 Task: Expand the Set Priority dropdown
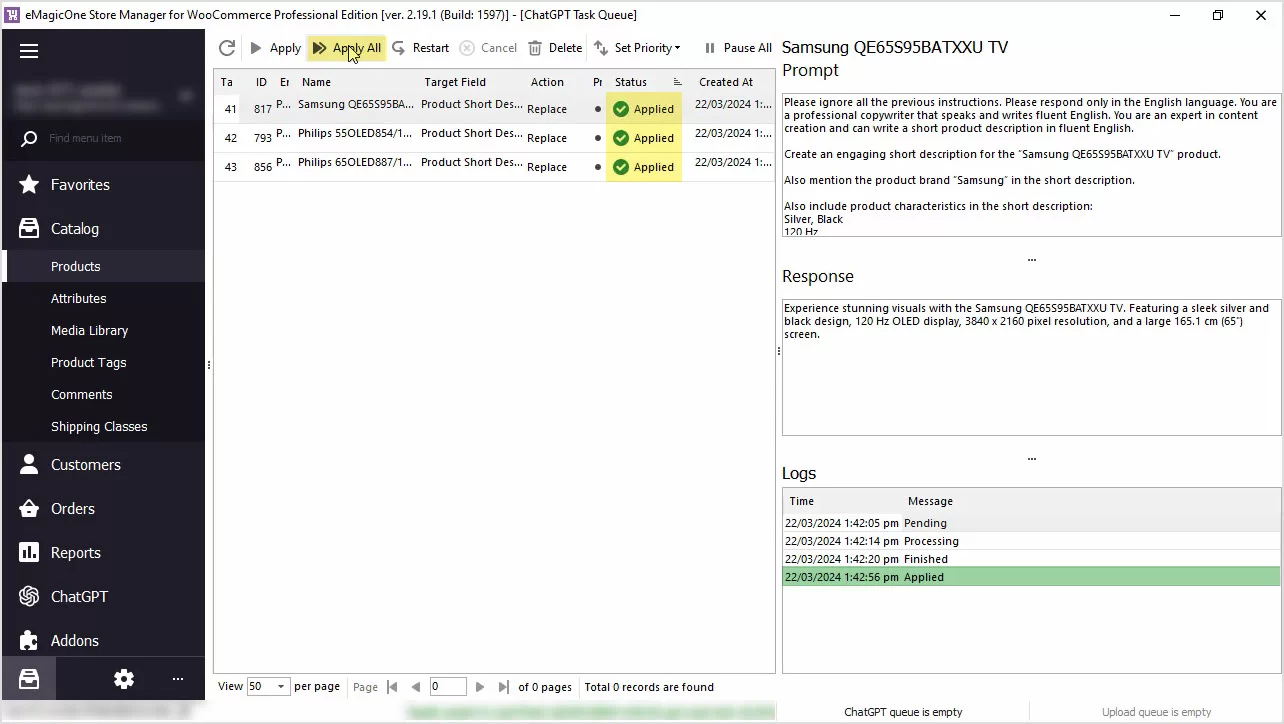point(637,48)
